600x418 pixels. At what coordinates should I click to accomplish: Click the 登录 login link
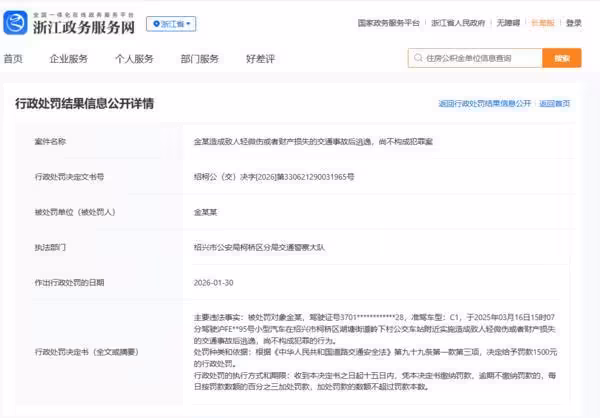click(x=574, y=23)
